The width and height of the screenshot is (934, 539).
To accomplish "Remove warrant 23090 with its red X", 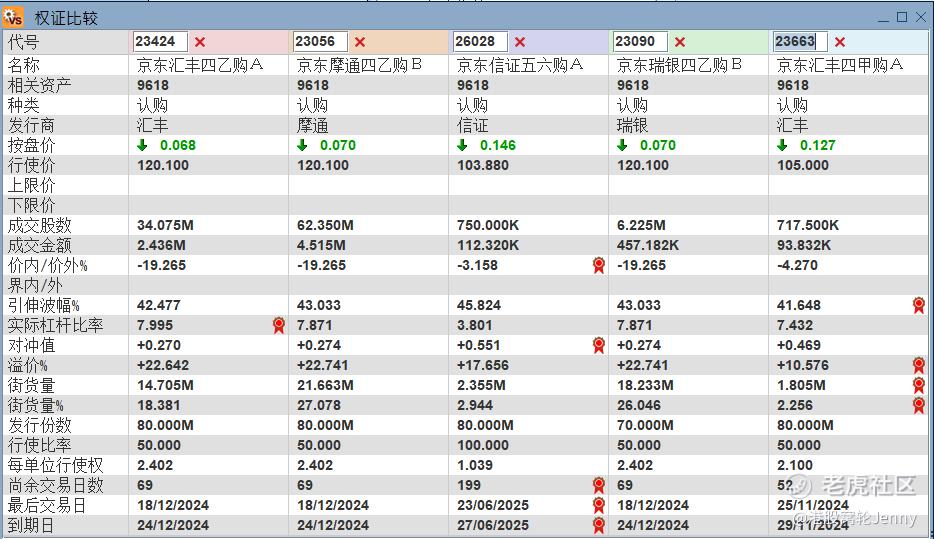I will pyautogui.click(x=680, y=42).
